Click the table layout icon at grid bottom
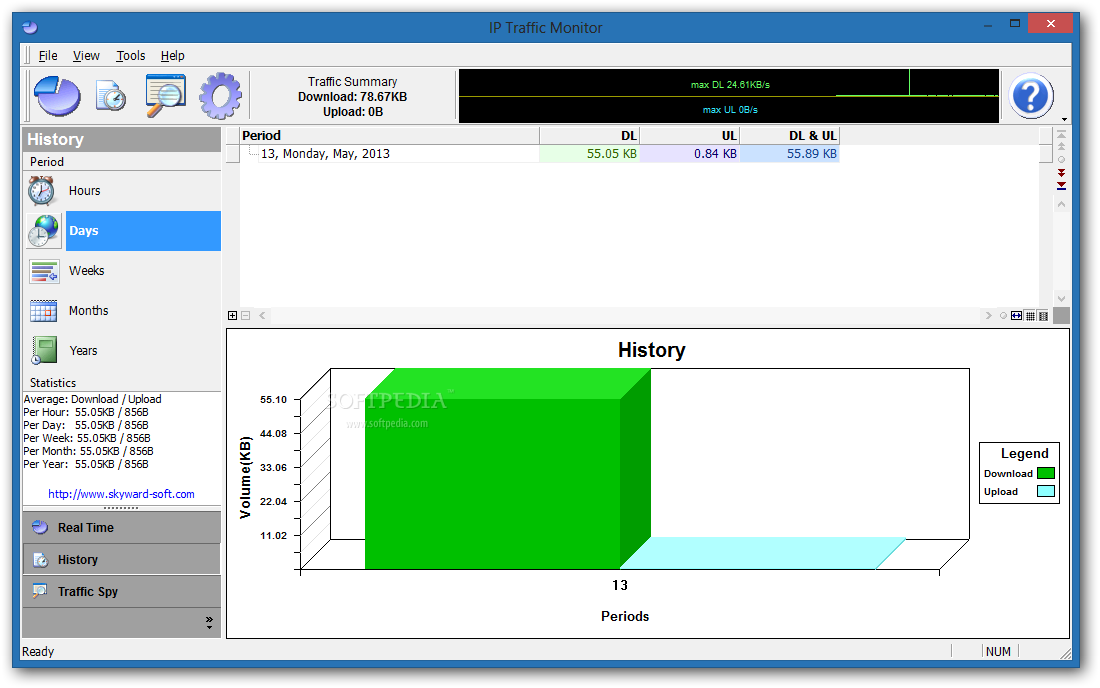 point(1043,316)
